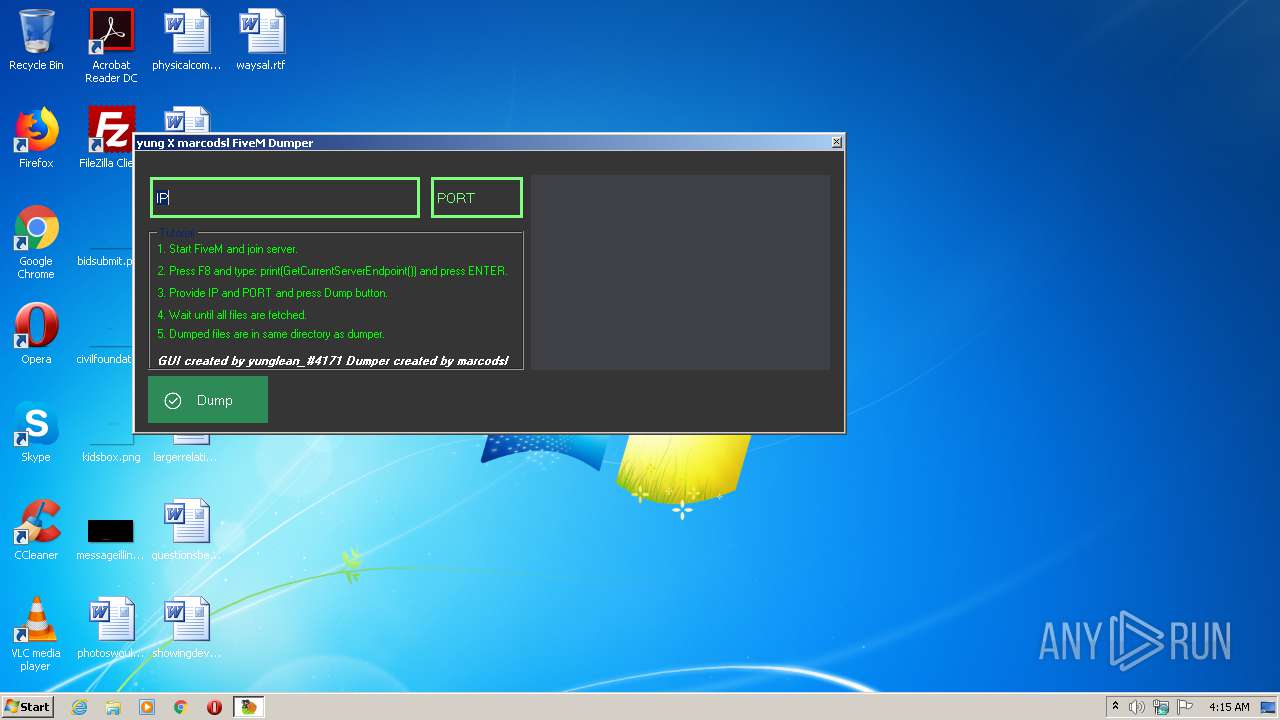This screenshot has height=720, width=1280.
Task: Click the green Dump button
Action: coord(208,400)
